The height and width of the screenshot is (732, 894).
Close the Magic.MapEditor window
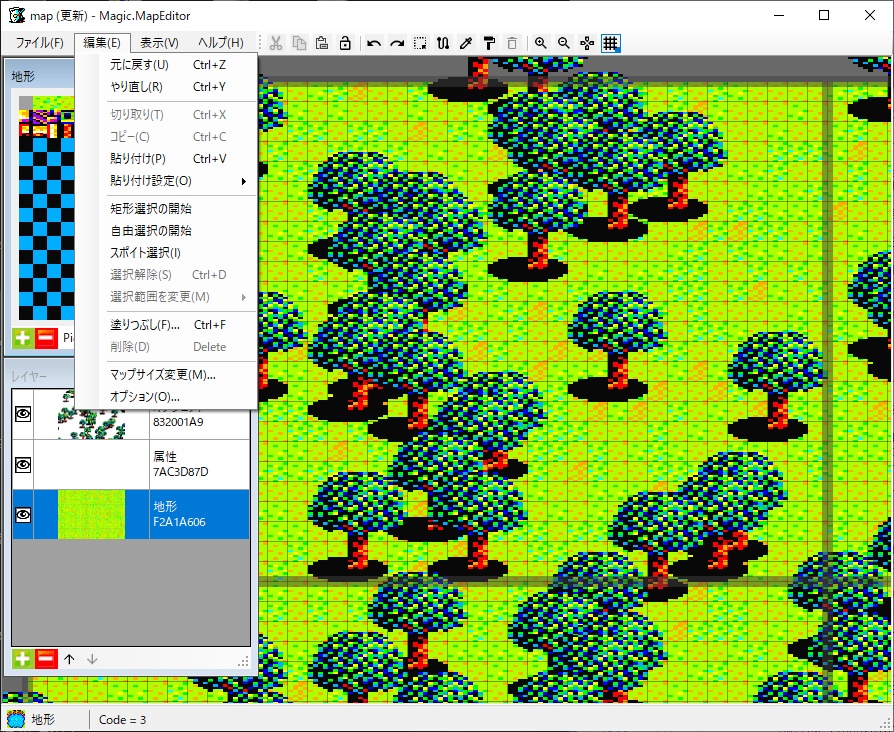point(869,15)
